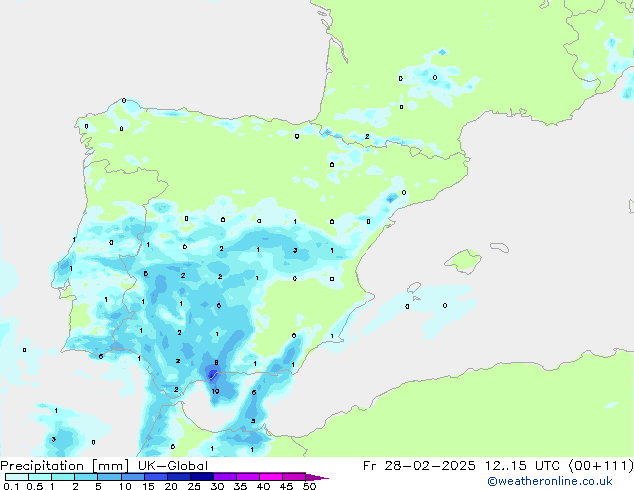Select the 0.5–1 mm legend swatch
Screen dimensions: 634x490
coord(40,477)
